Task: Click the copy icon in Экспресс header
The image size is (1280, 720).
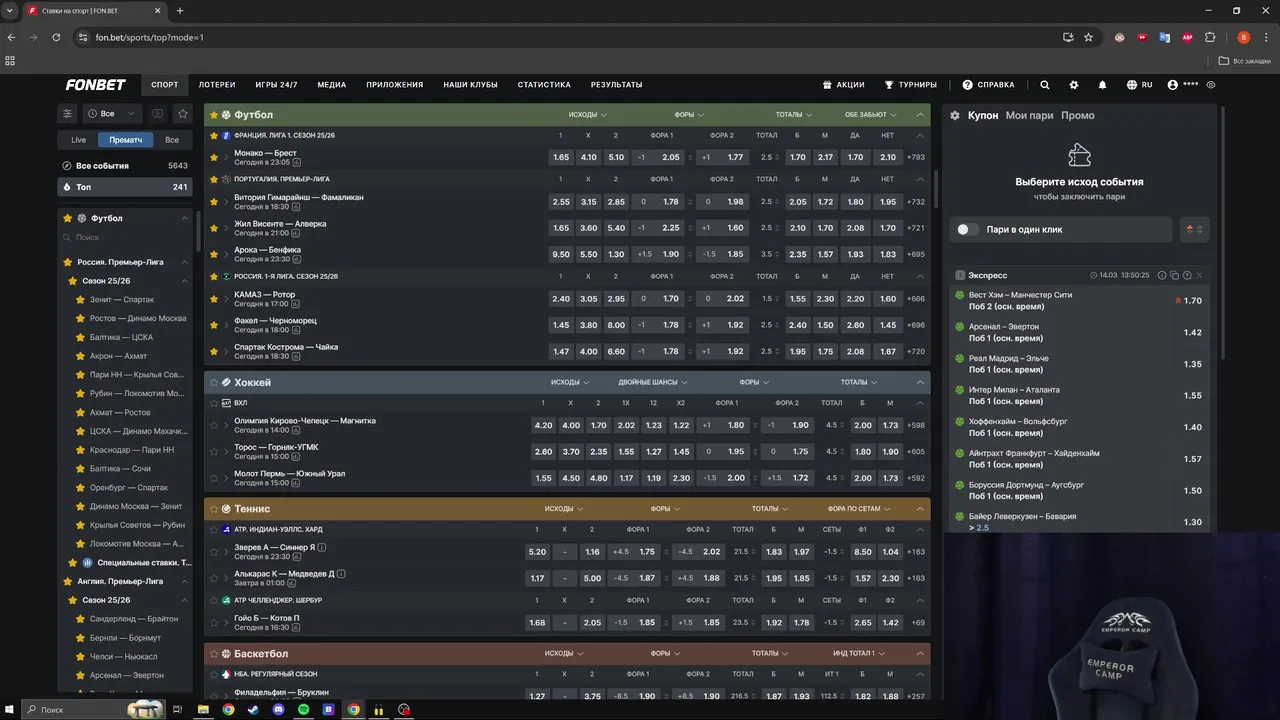Action: tap(1174, 275)
